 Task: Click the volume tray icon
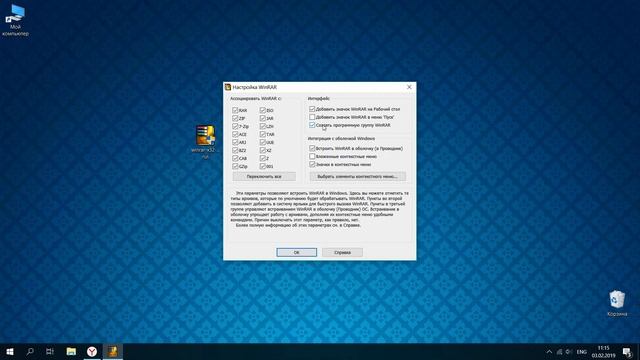coord(569,352)
